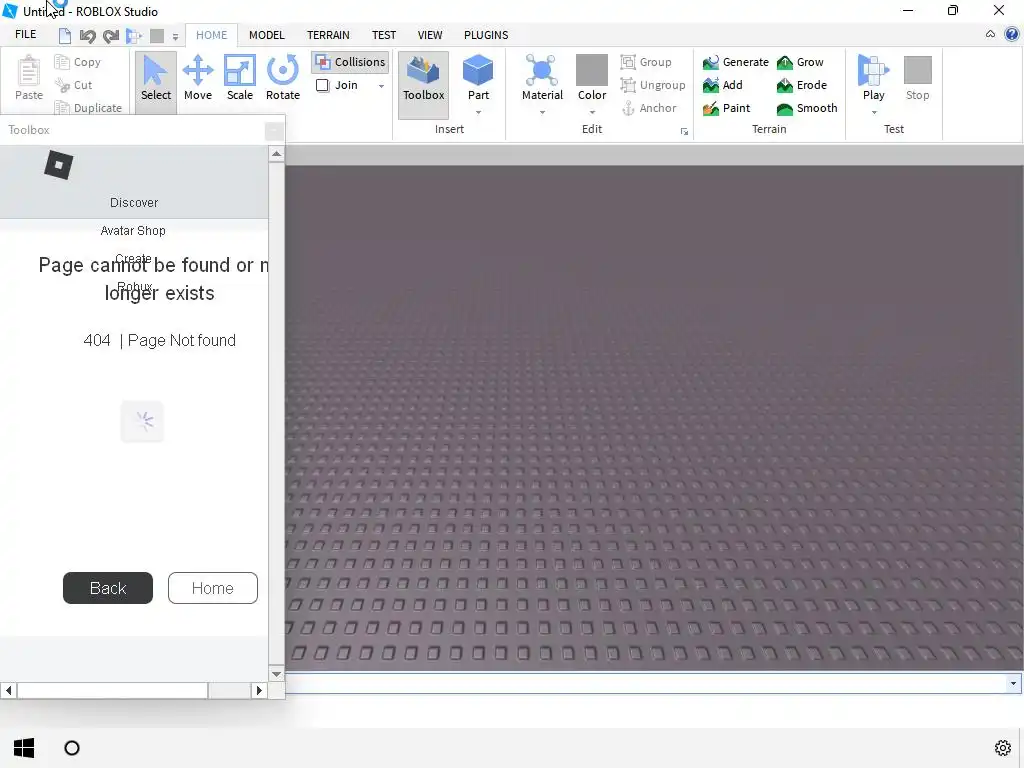
Task: Expand the Color dropdown arrow
Action: (x=592, y=112)
